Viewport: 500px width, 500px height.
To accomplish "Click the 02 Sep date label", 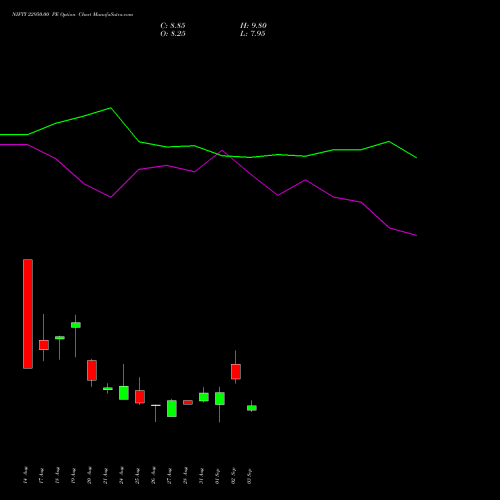I will coord(233,475).
